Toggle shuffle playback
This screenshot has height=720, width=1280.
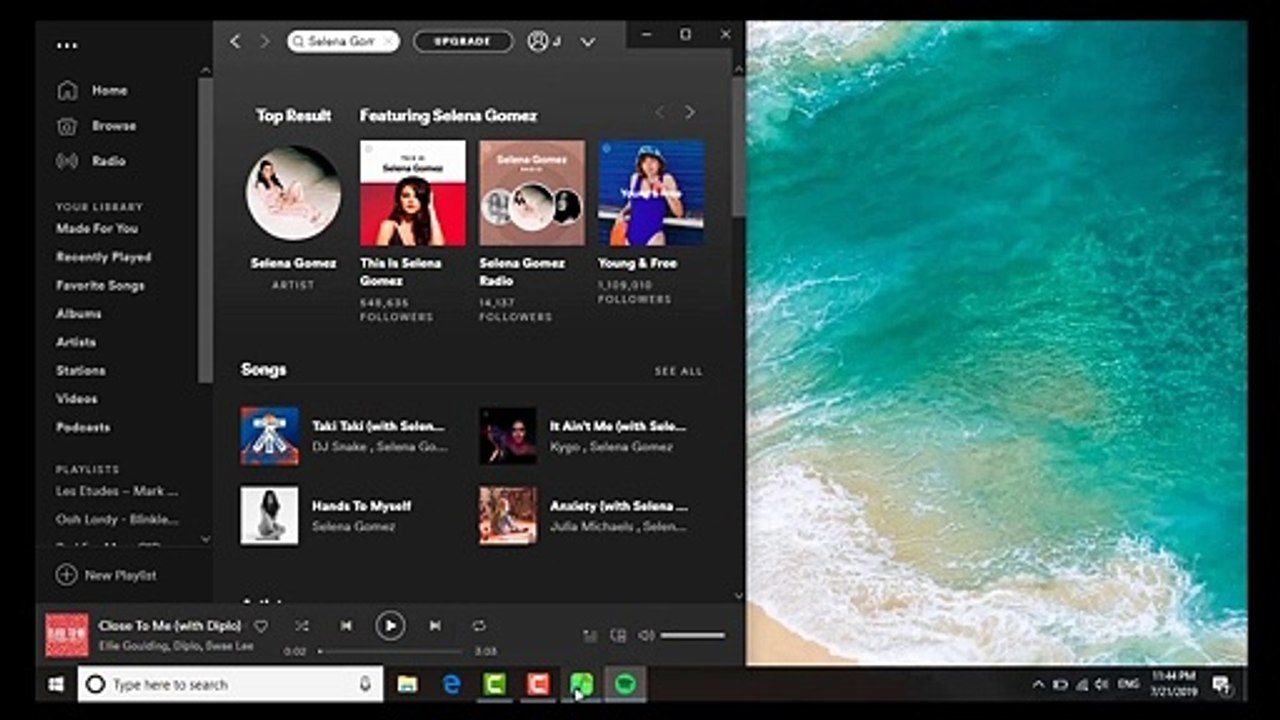click(x=302, y=626)
